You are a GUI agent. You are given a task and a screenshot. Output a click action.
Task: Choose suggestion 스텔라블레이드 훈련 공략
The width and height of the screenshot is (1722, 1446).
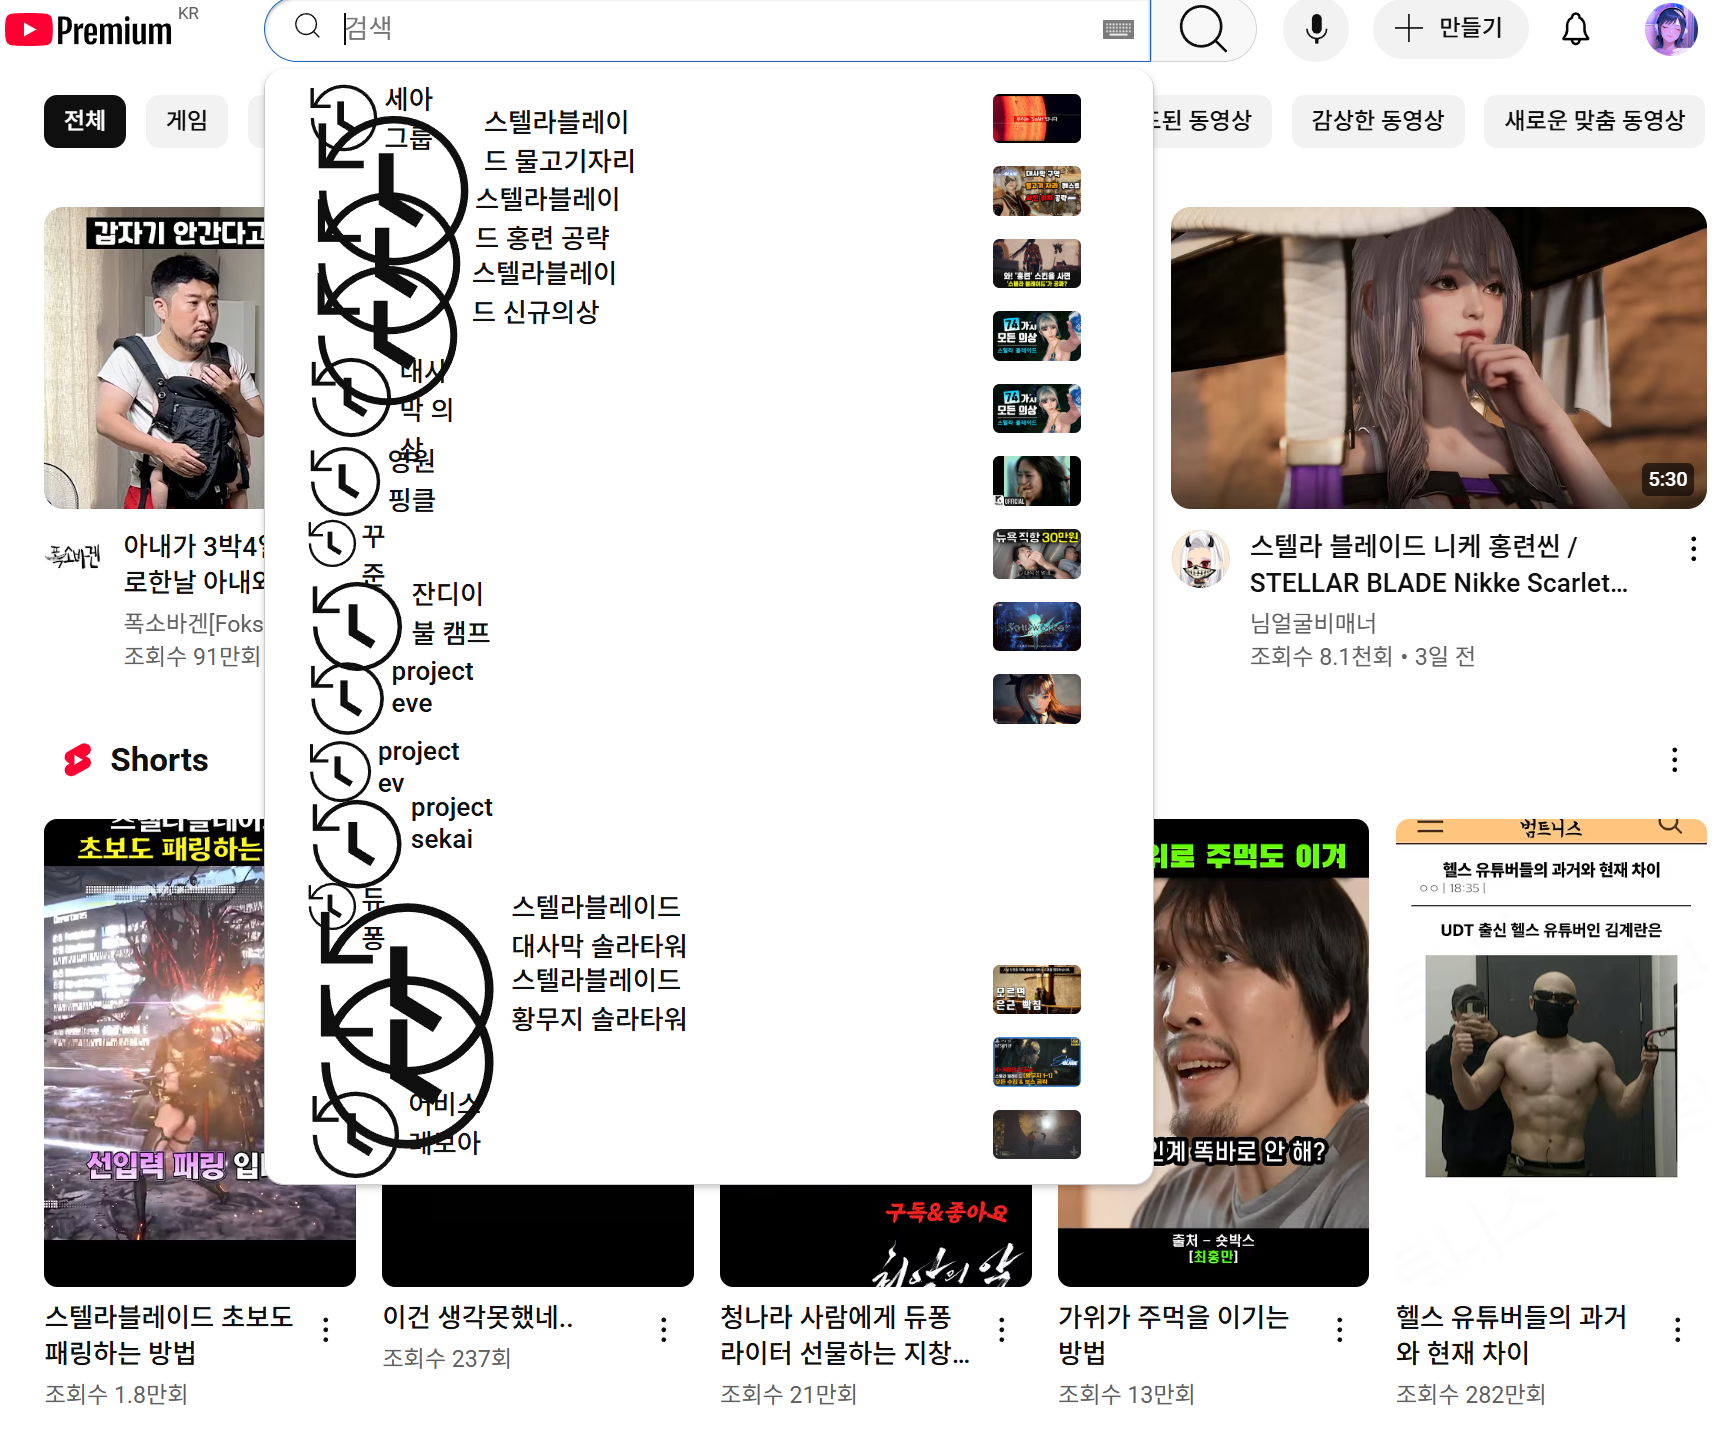click(x=547, y=218)
